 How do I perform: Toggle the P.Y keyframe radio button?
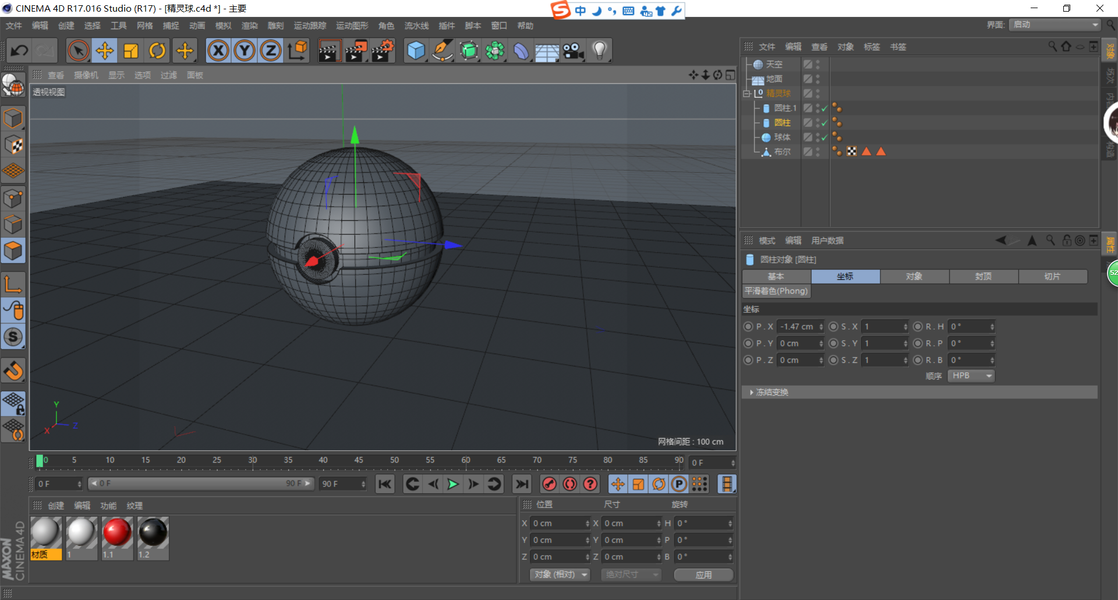click(748, 343)
